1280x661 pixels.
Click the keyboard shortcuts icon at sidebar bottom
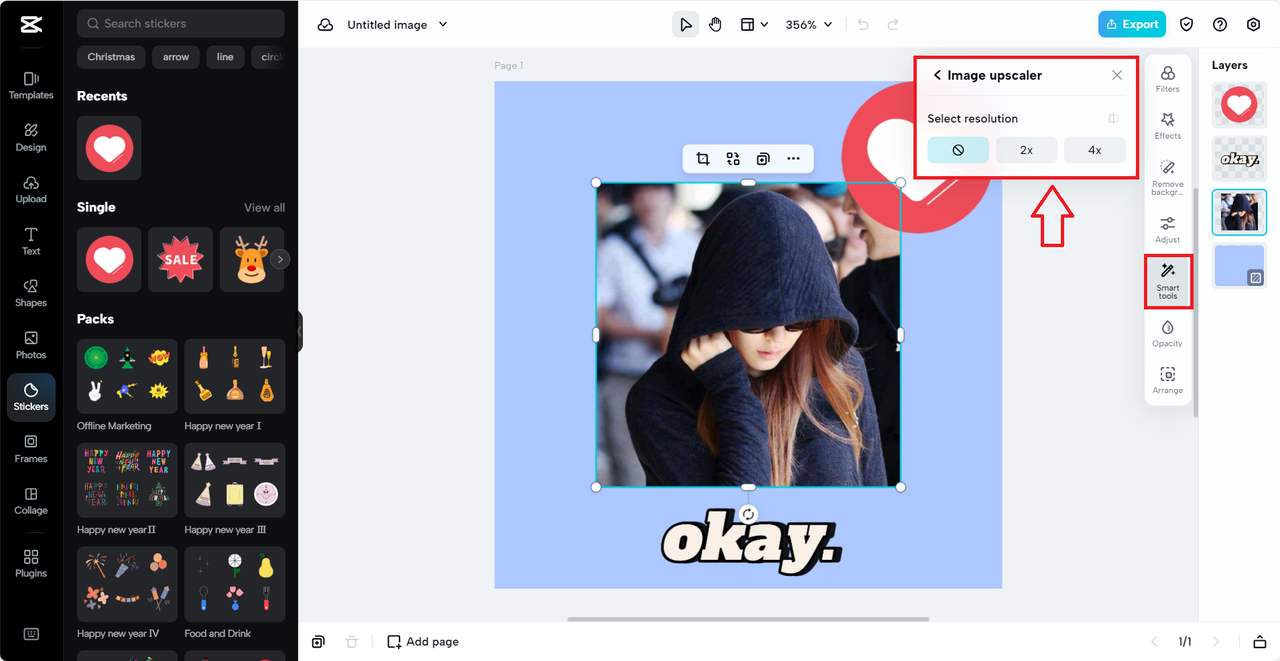click(31, 634)
